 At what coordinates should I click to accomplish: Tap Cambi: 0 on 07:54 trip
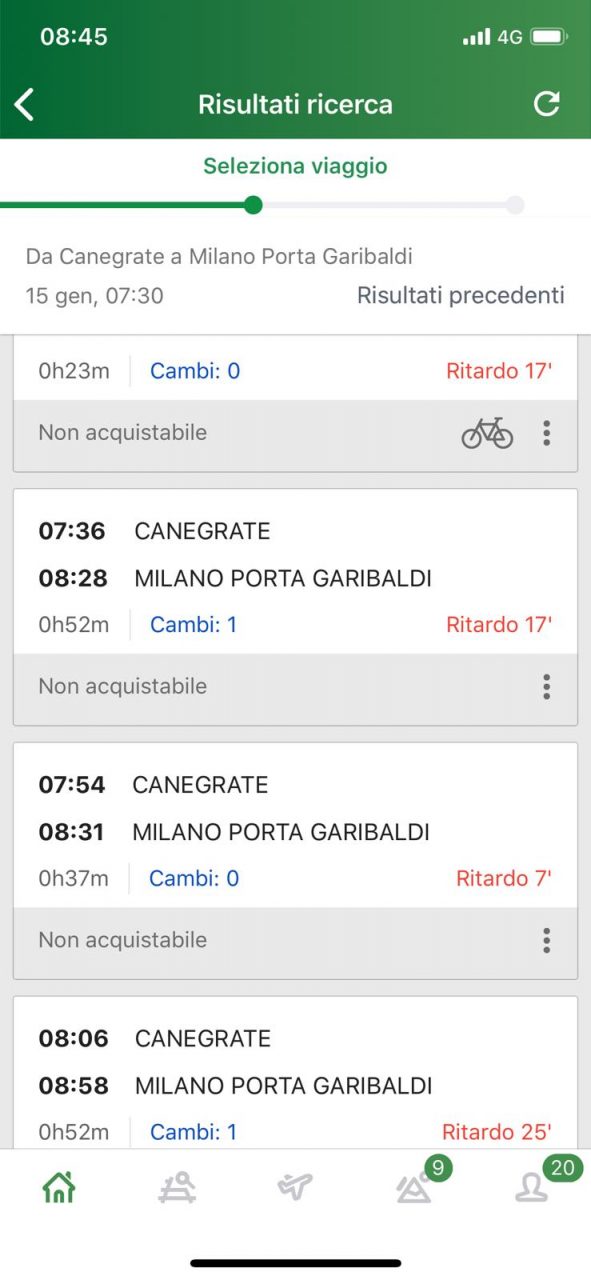point(194,879)
